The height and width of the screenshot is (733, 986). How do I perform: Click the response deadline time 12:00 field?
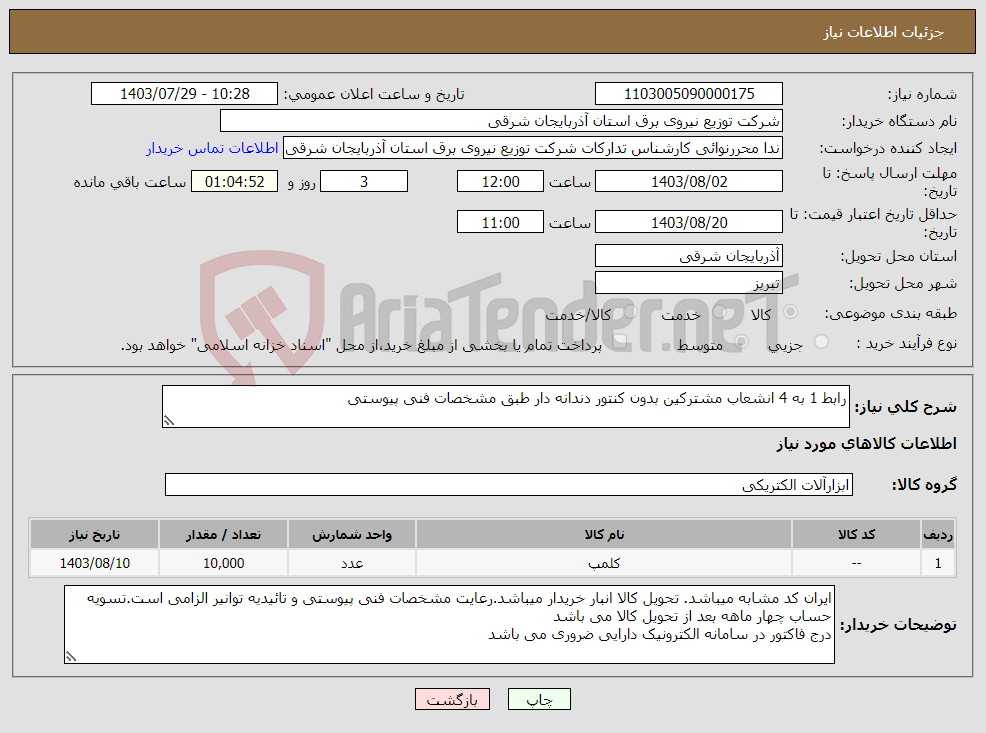coord(500,182)
